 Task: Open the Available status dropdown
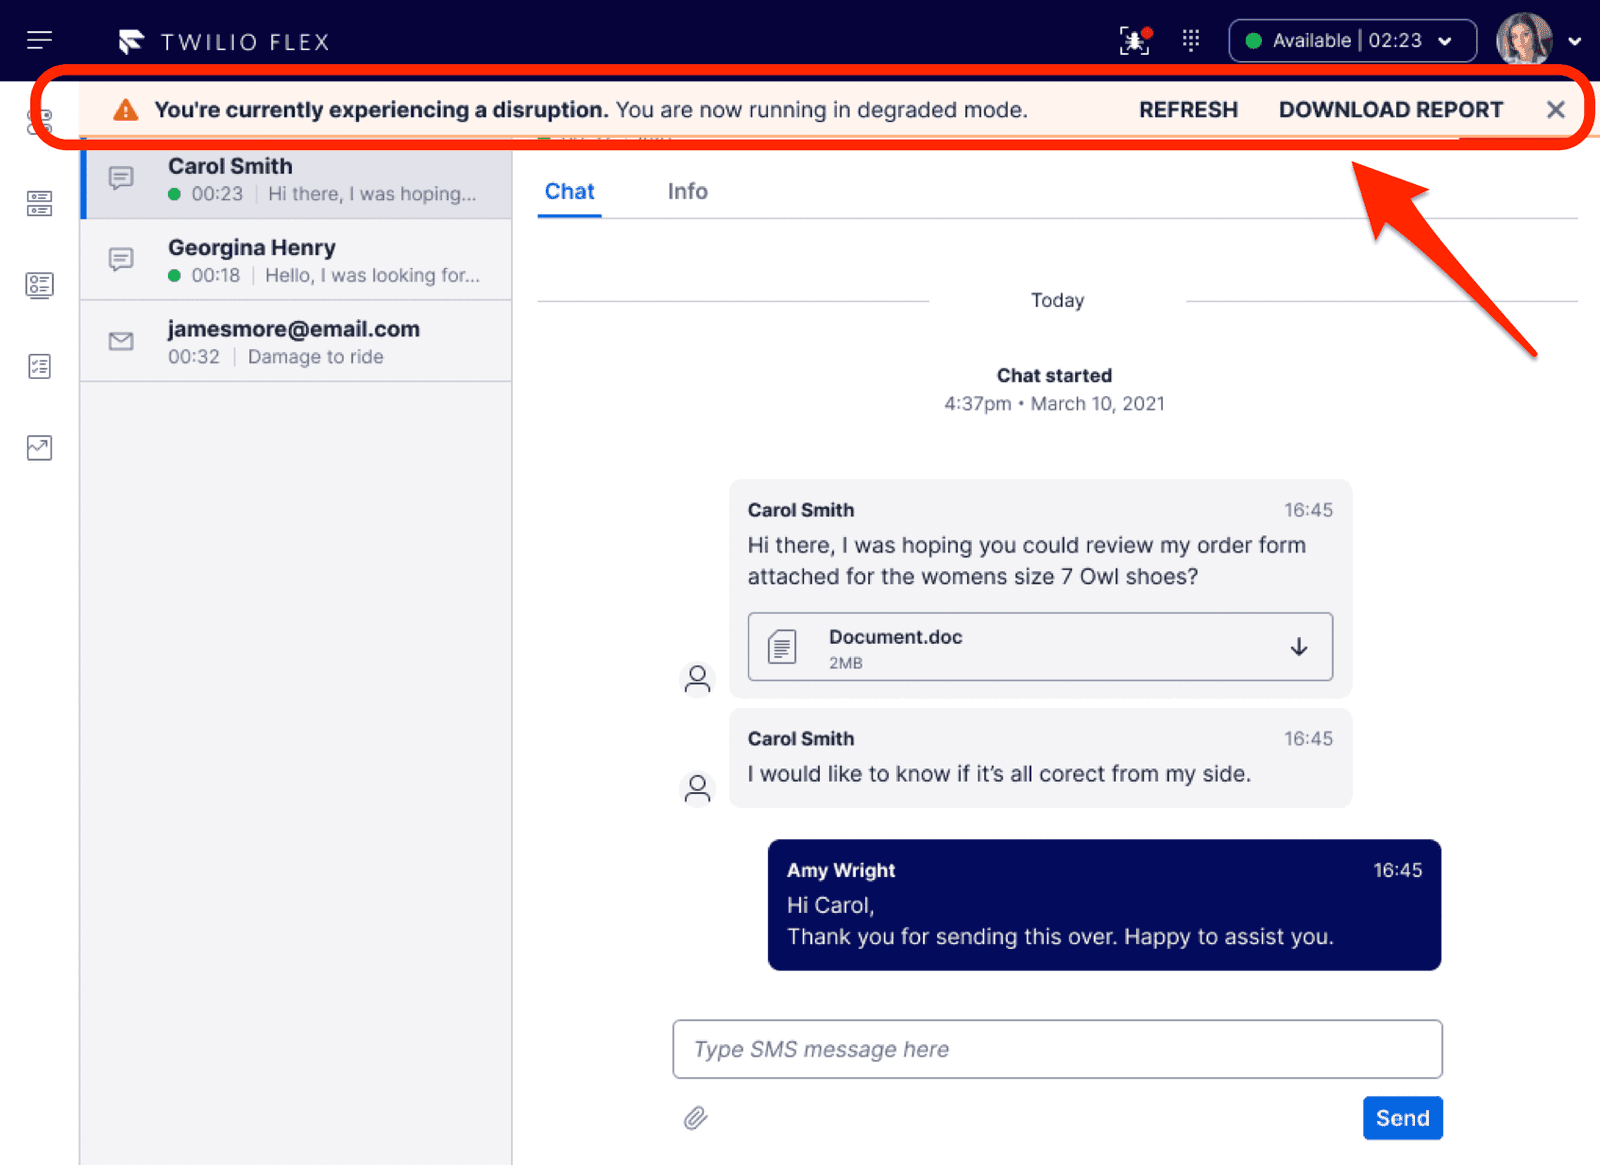(x=1351, y=41)
